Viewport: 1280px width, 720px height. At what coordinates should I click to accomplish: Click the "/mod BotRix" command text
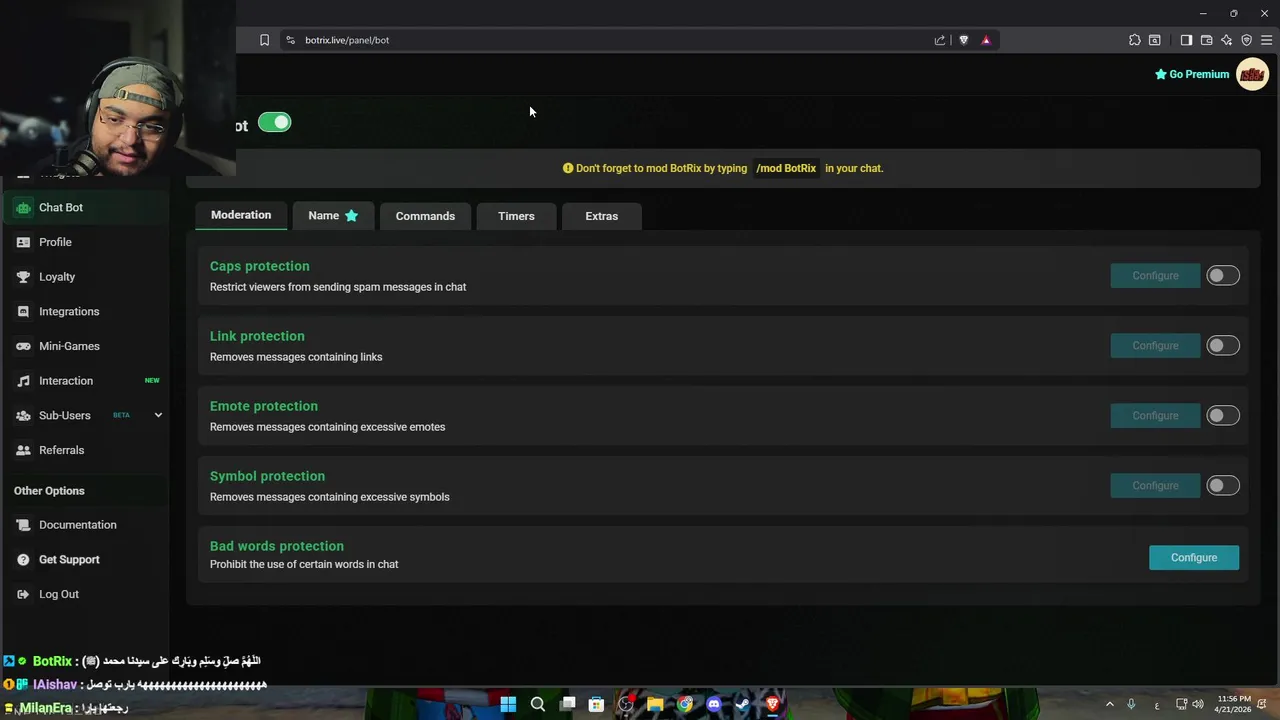pos(786,168)
